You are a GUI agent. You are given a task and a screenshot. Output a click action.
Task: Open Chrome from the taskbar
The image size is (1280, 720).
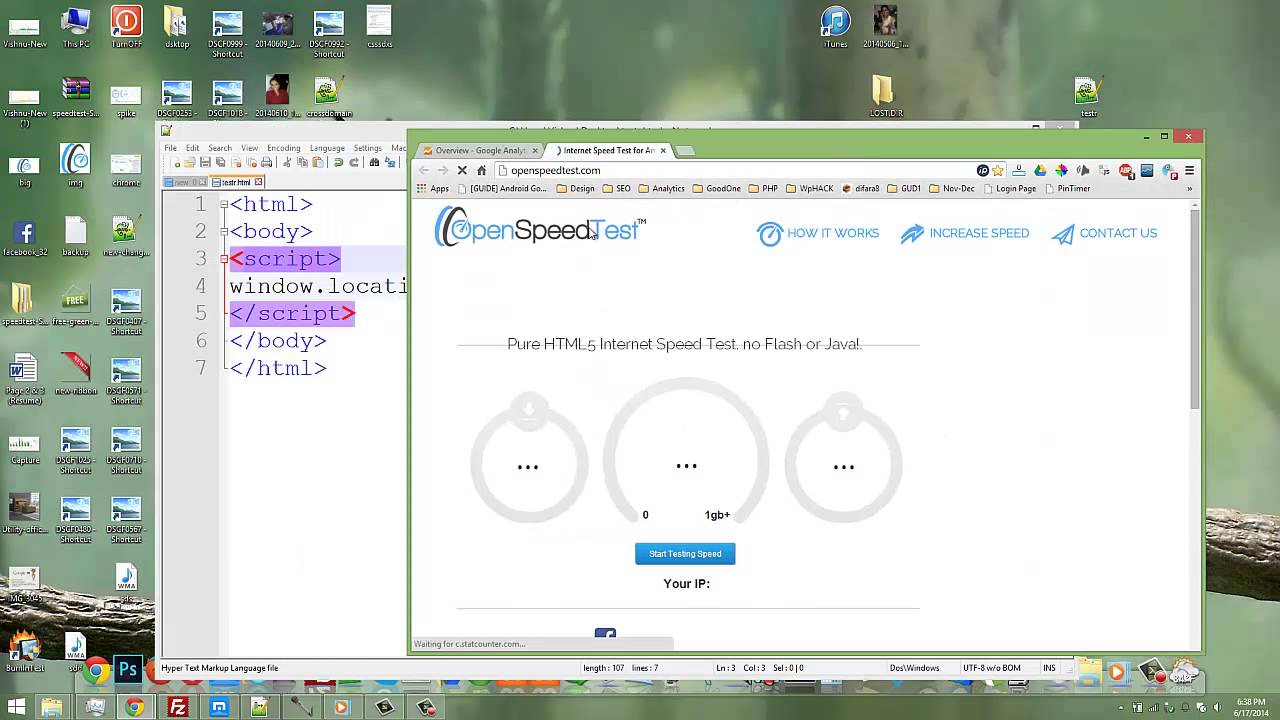pos(134,708)
